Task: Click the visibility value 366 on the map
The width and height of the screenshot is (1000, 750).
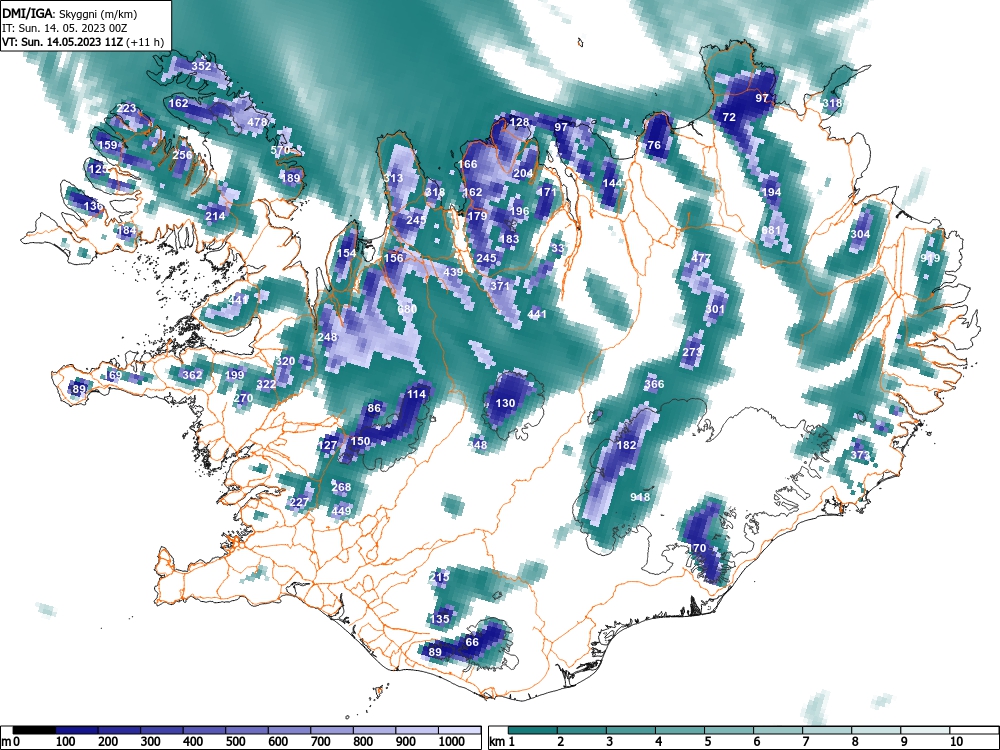Action: click(x=654, y=384)
